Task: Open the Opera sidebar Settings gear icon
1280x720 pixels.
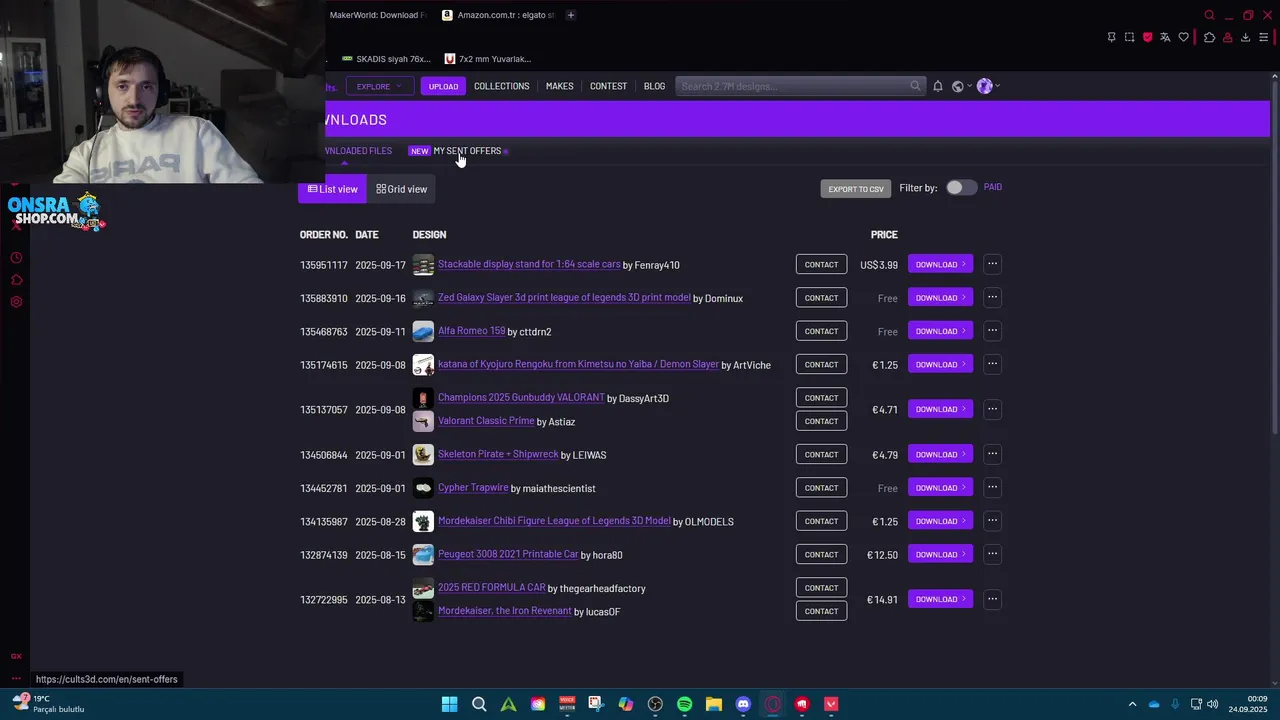Action: pyautogui.click(x=16, y=302)
